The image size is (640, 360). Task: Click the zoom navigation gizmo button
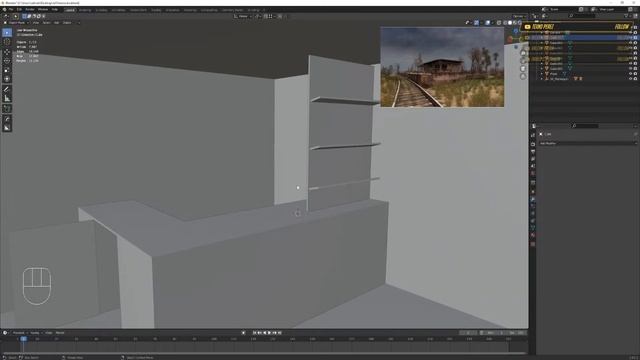click(x=523, y=53)
